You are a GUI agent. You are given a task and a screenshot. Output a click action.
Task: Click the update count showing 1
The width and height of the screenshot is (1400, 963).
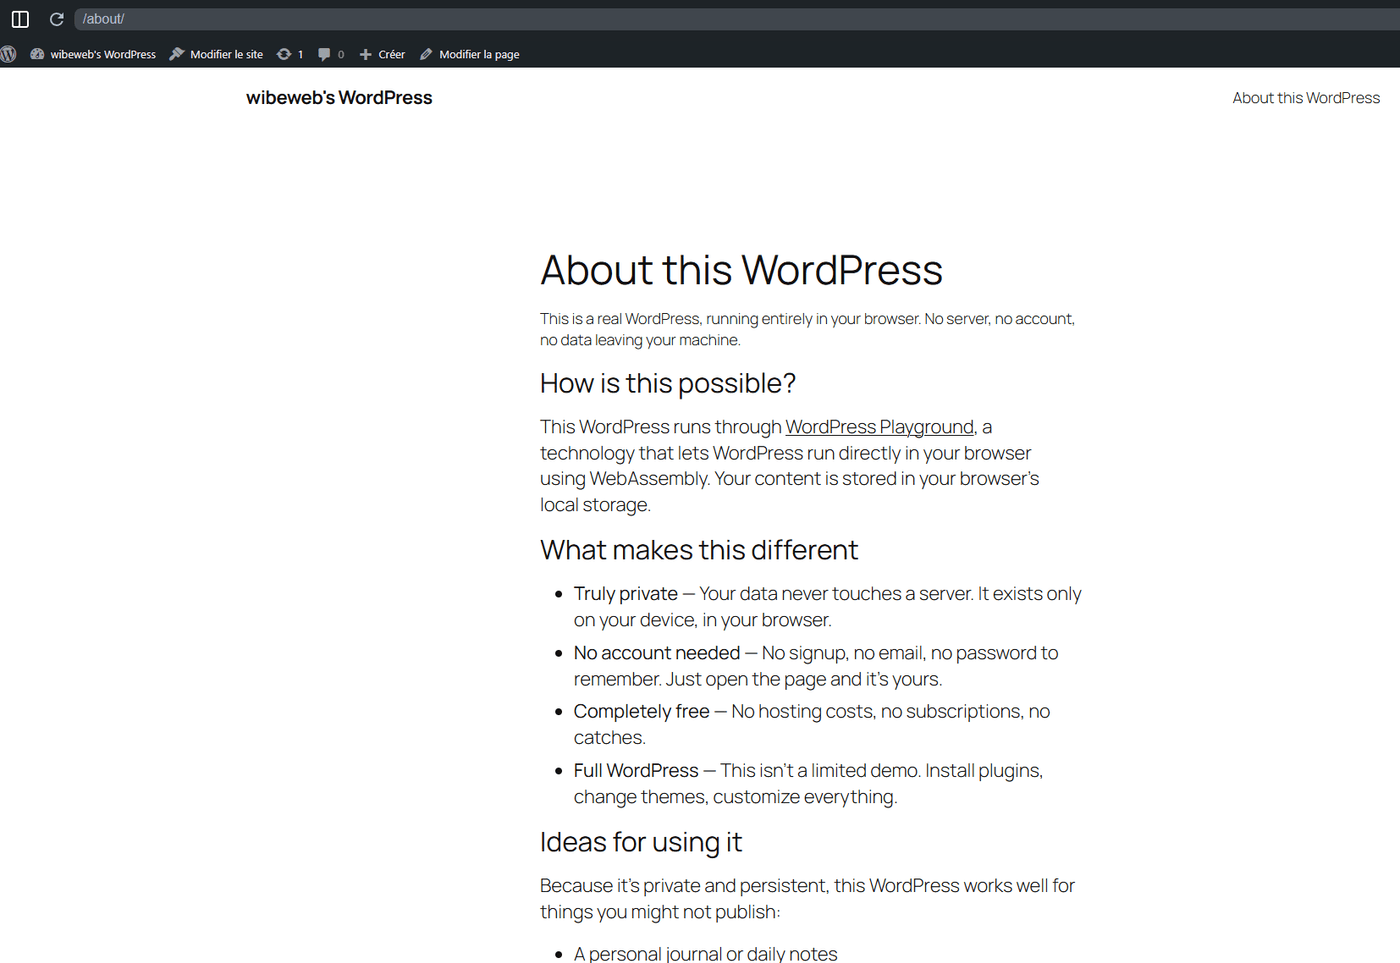(301, 54)
